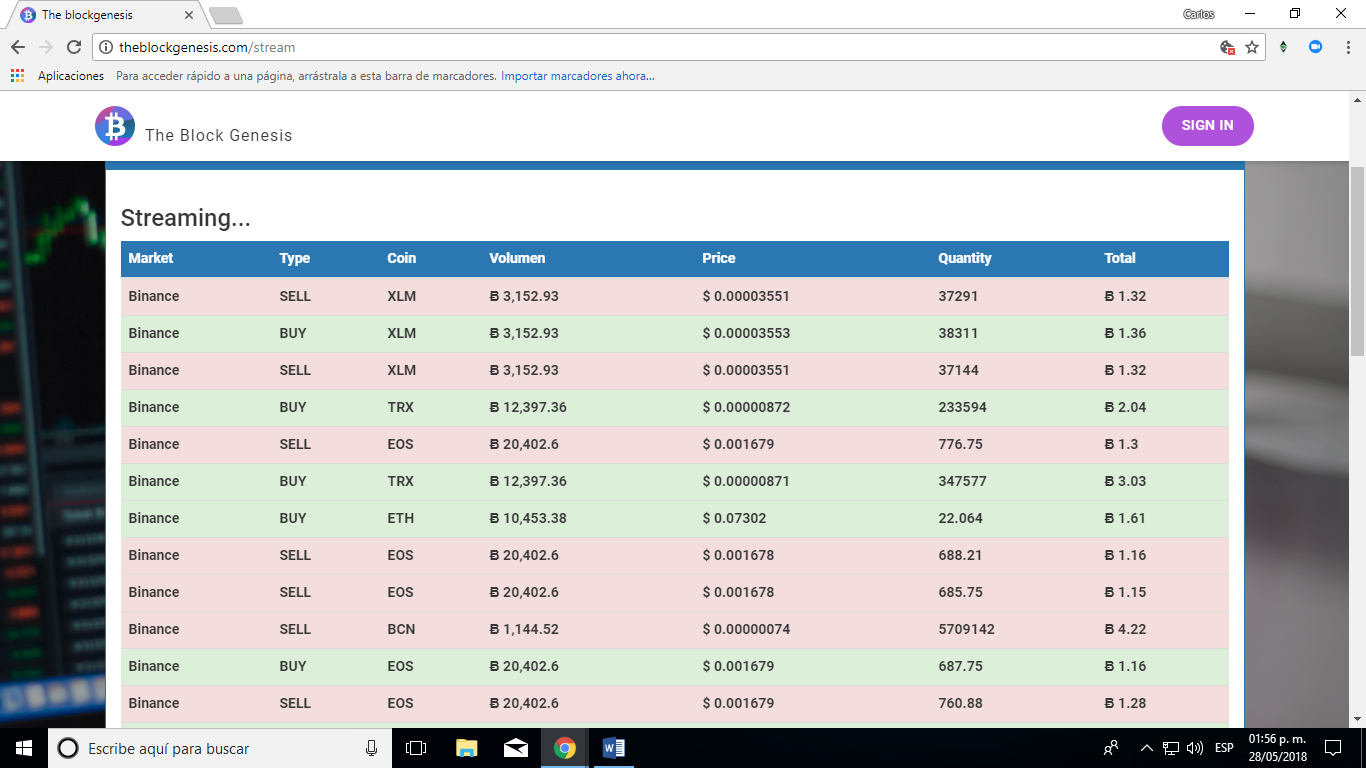Image resolution: width=1366 pixels, height=768 pixels.
Task: Click the volume Ƀ 1,144.52
Action: coord(524,629)
